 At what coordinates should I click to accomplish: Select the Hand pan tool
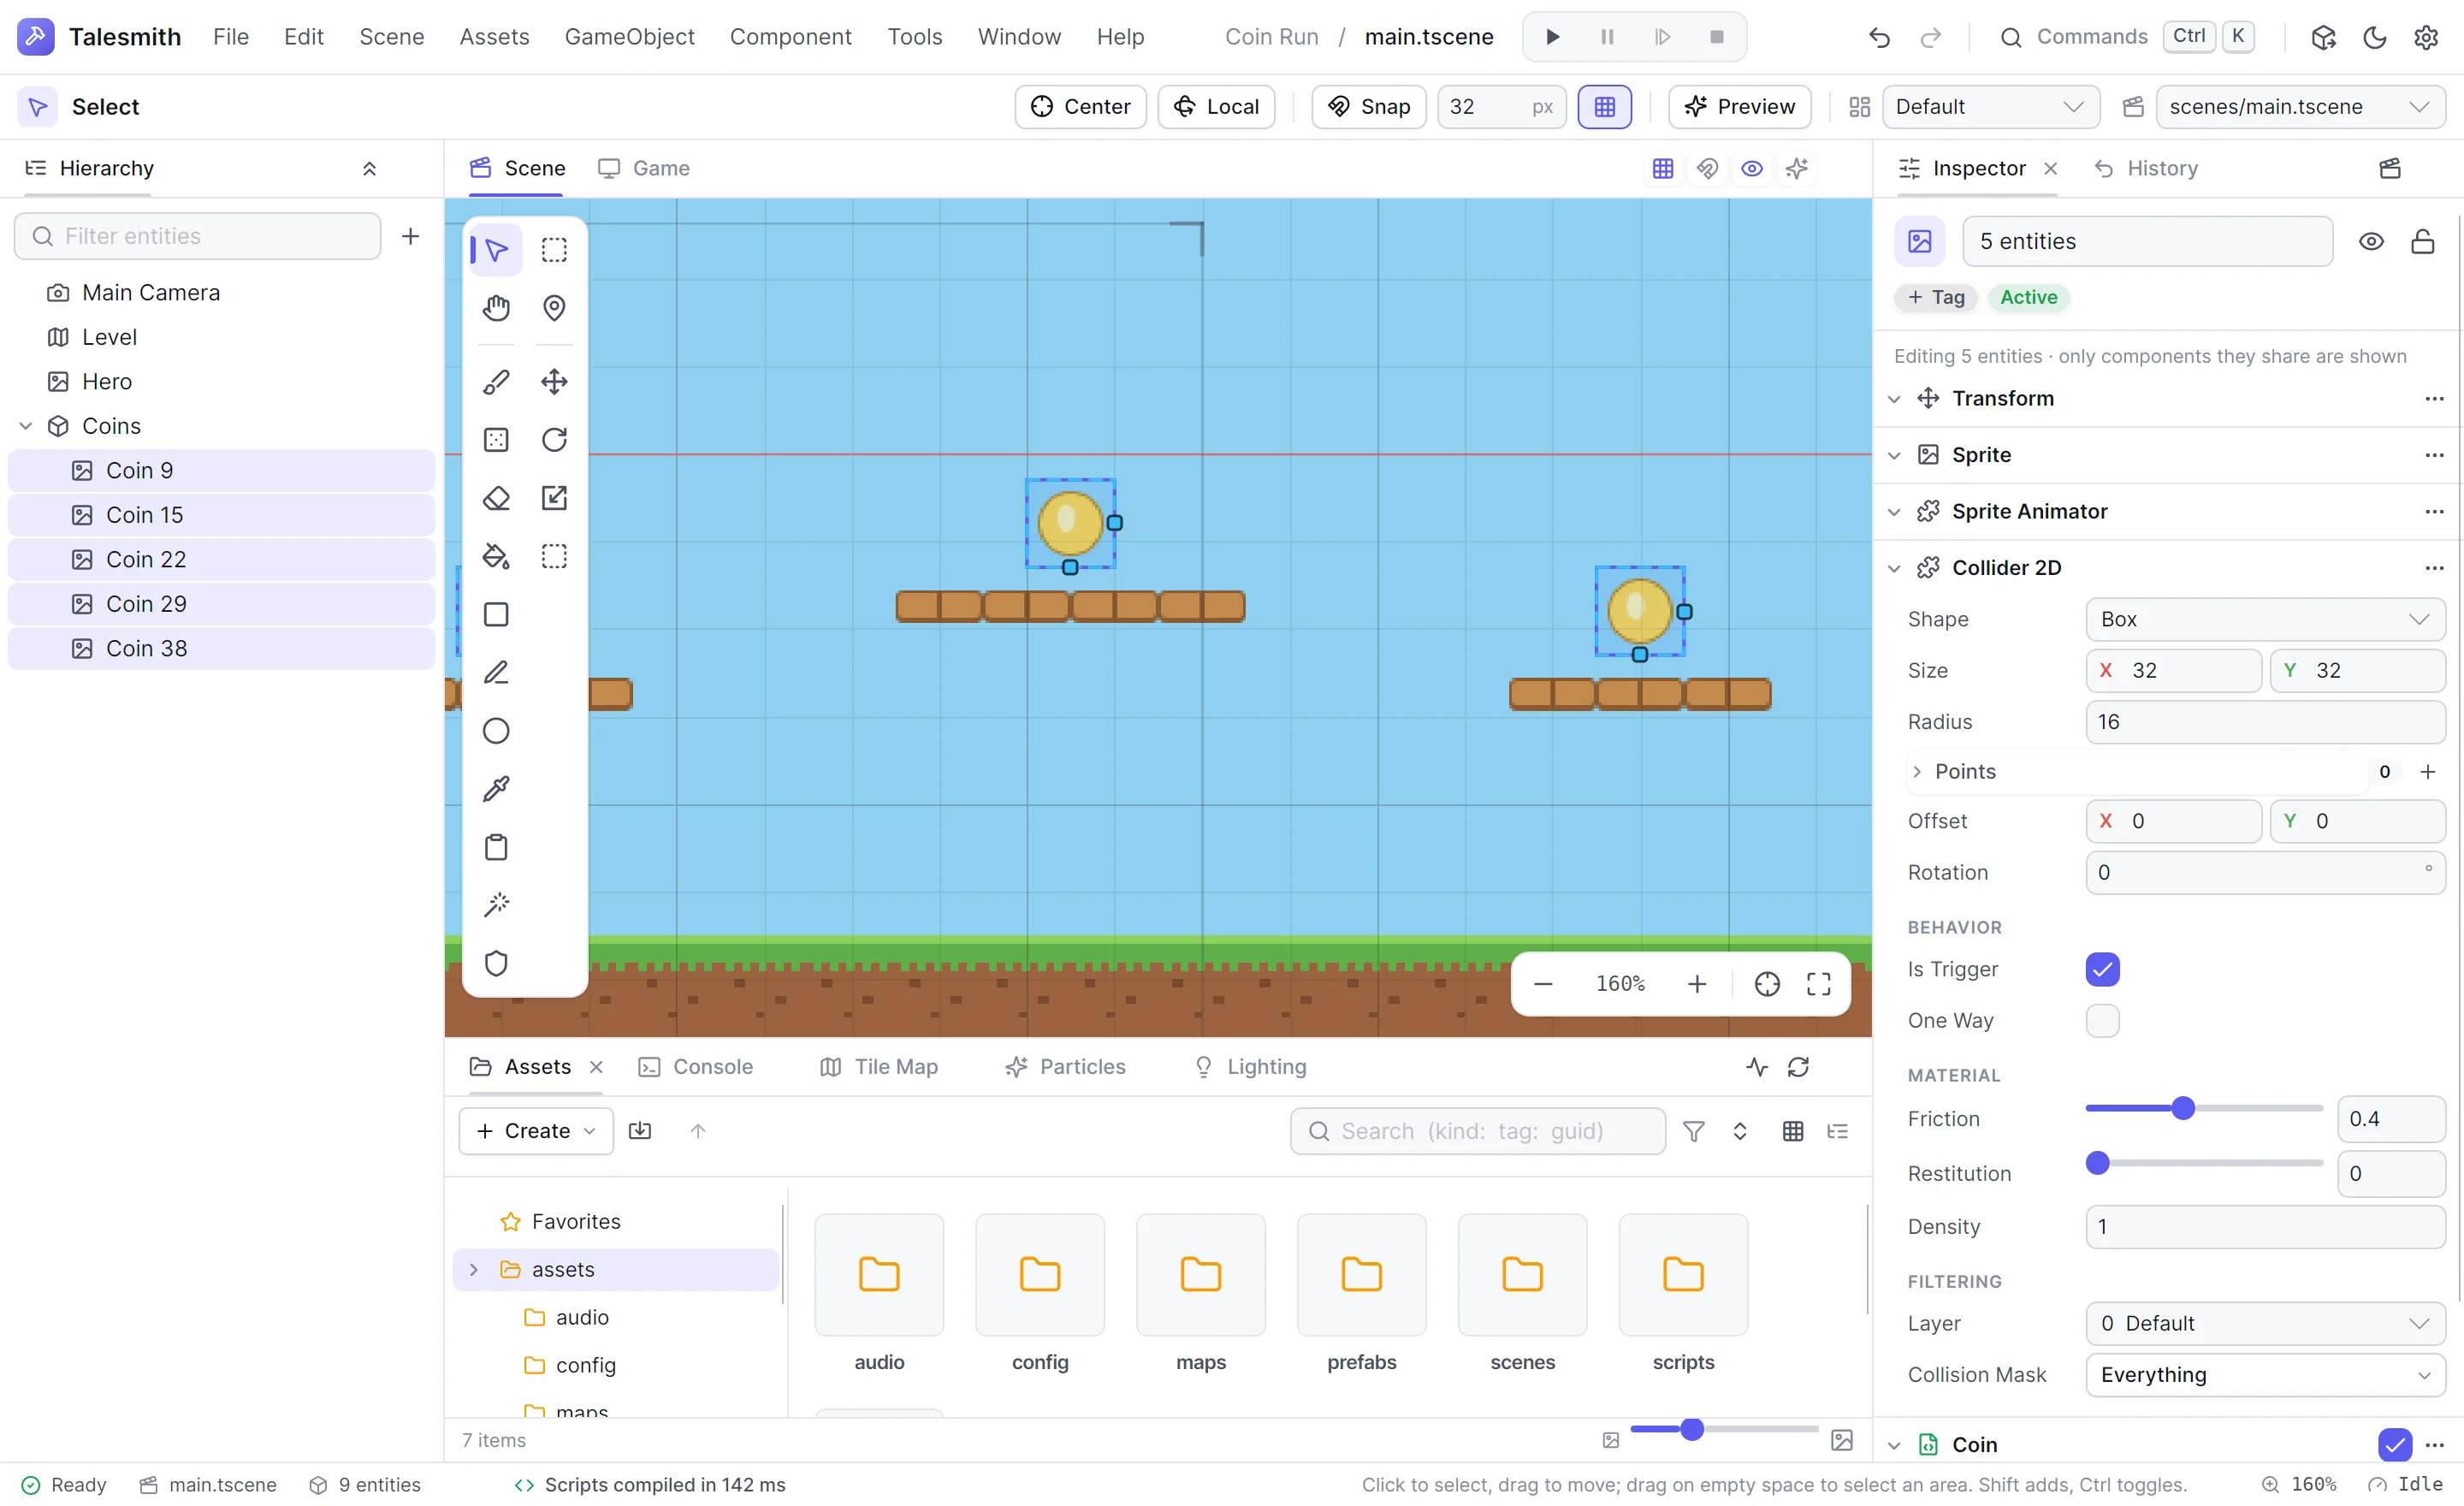click(x=496, y=307)
